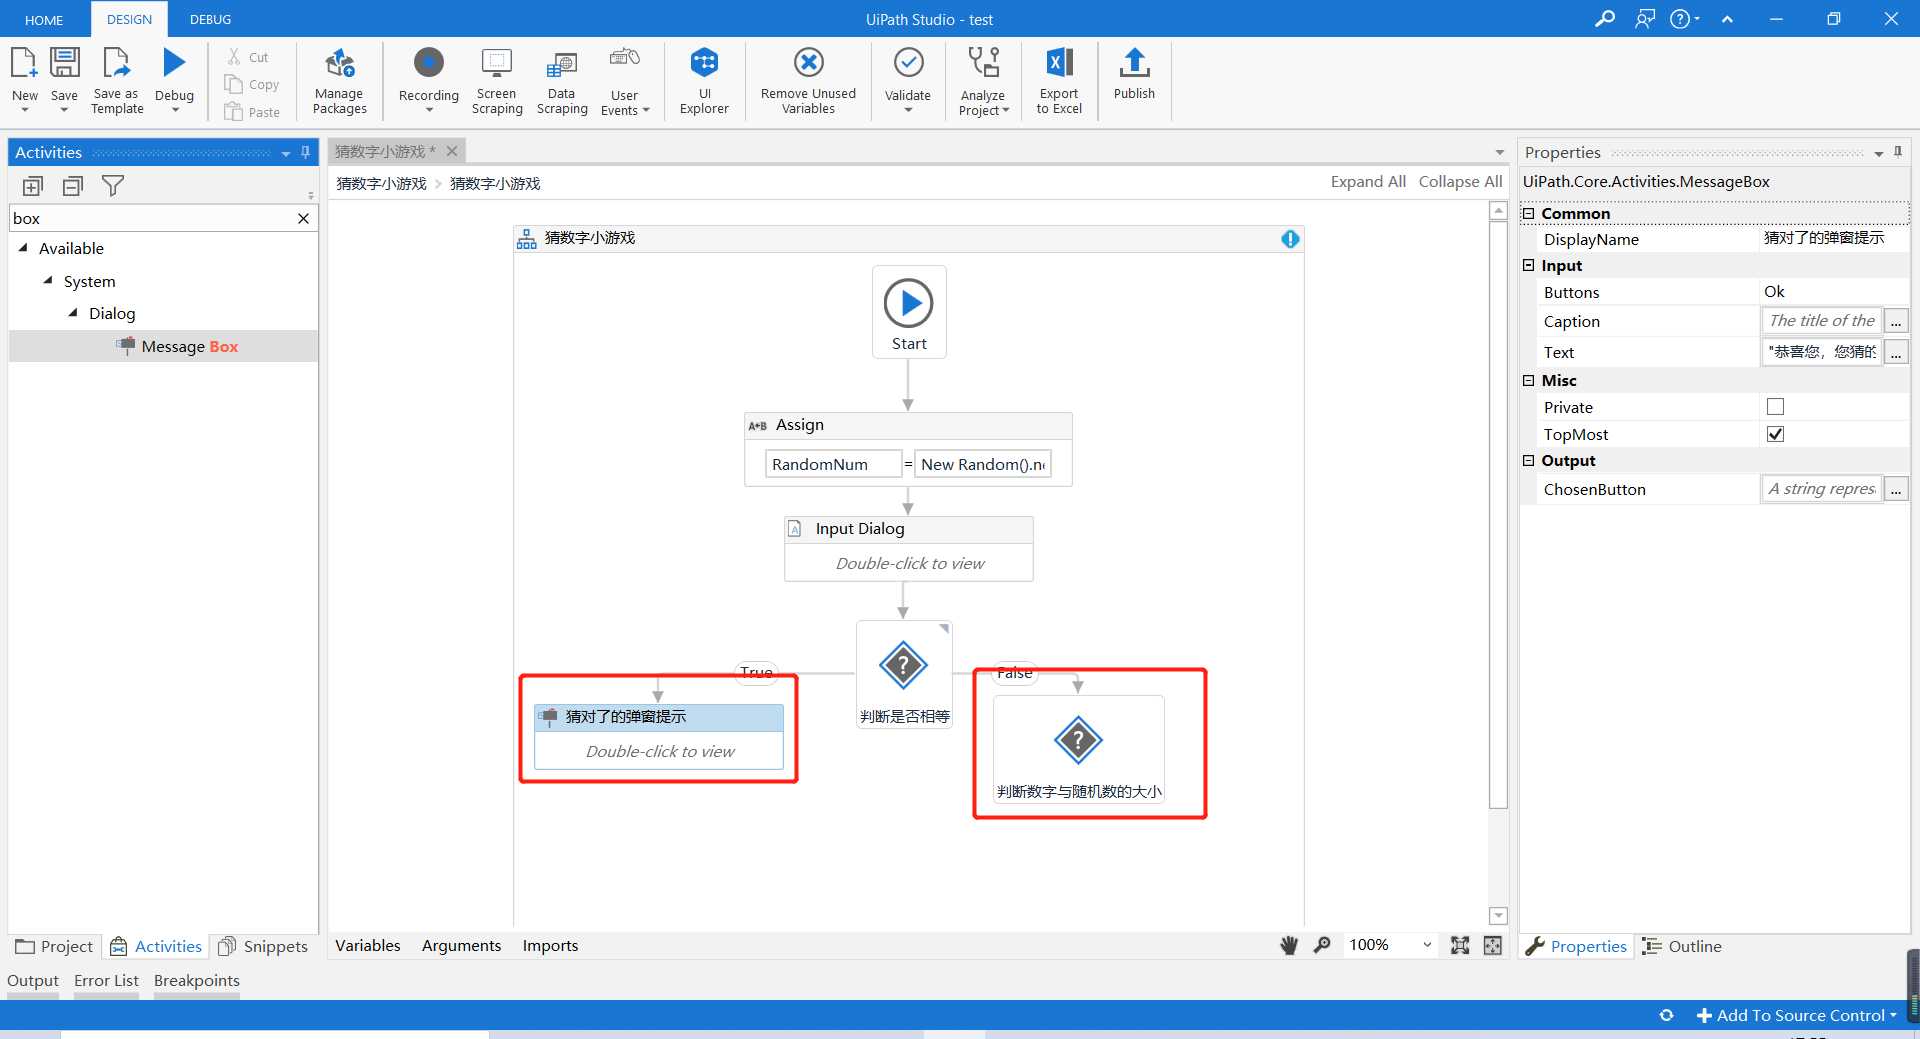Click the RandomNum assign field
Screen dimensions: 1920x1039
[x=833, y=464]
